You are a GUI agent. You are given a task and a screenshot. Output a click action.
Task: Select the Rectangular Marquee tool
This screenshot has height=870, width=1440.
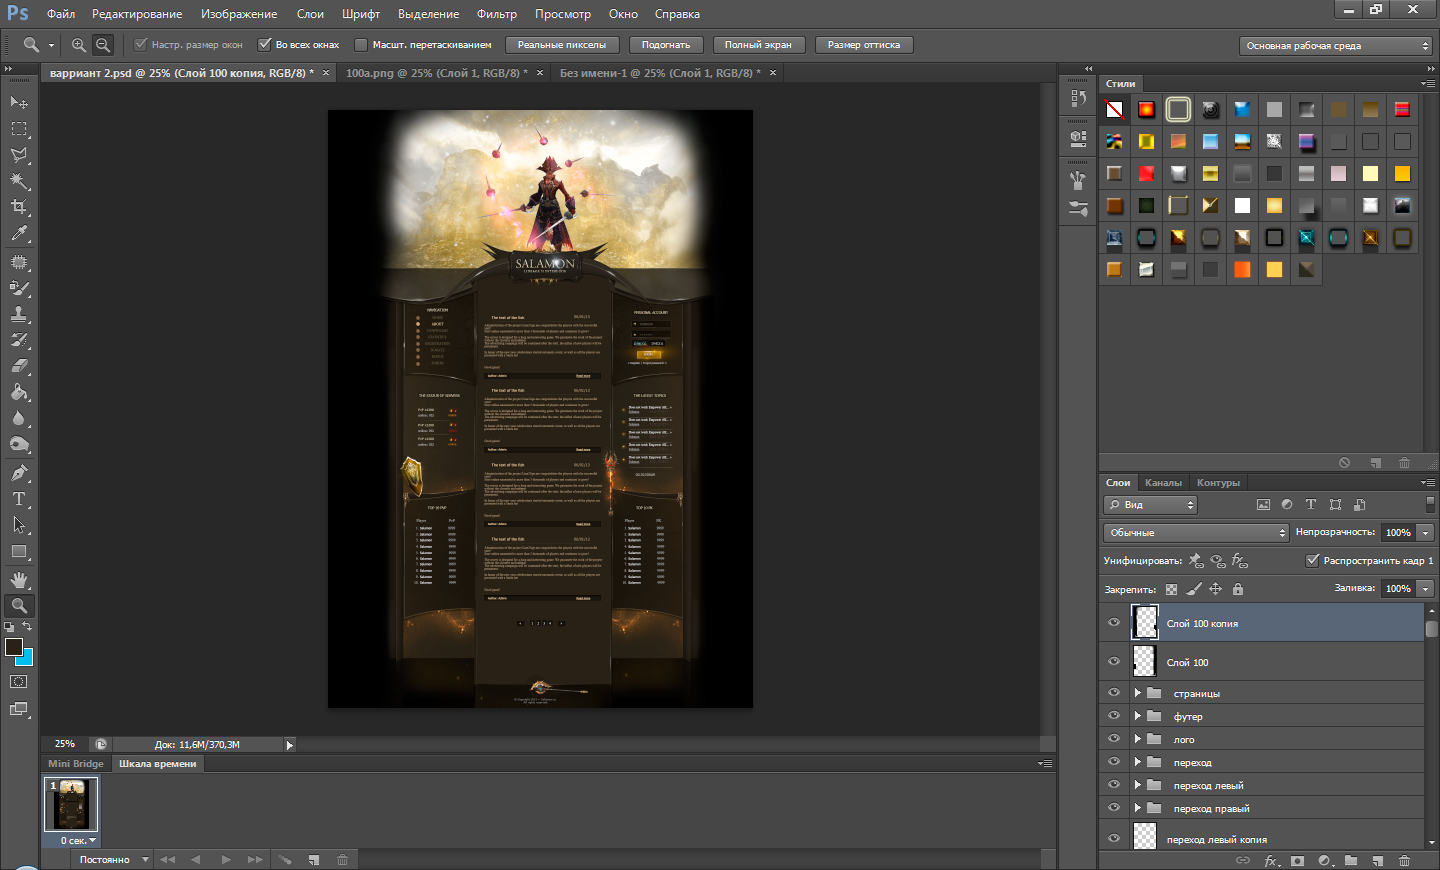[19, 128]
